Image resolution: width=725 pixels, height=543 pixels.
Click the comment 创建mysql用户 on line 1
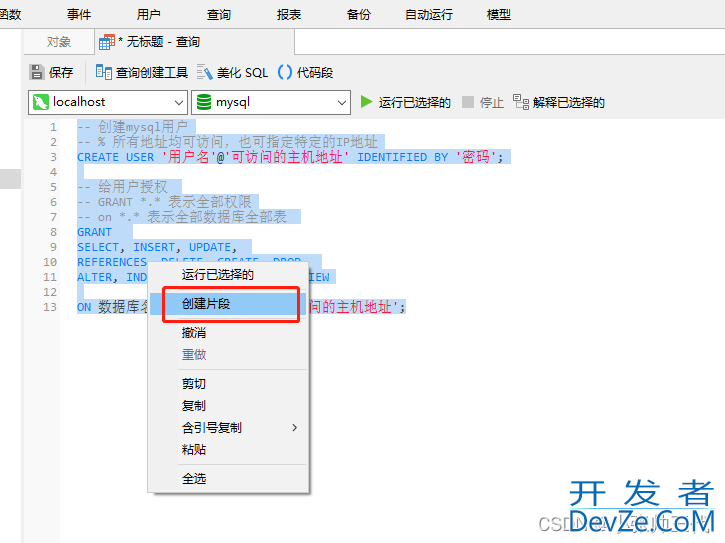click(x=142, y=127)
